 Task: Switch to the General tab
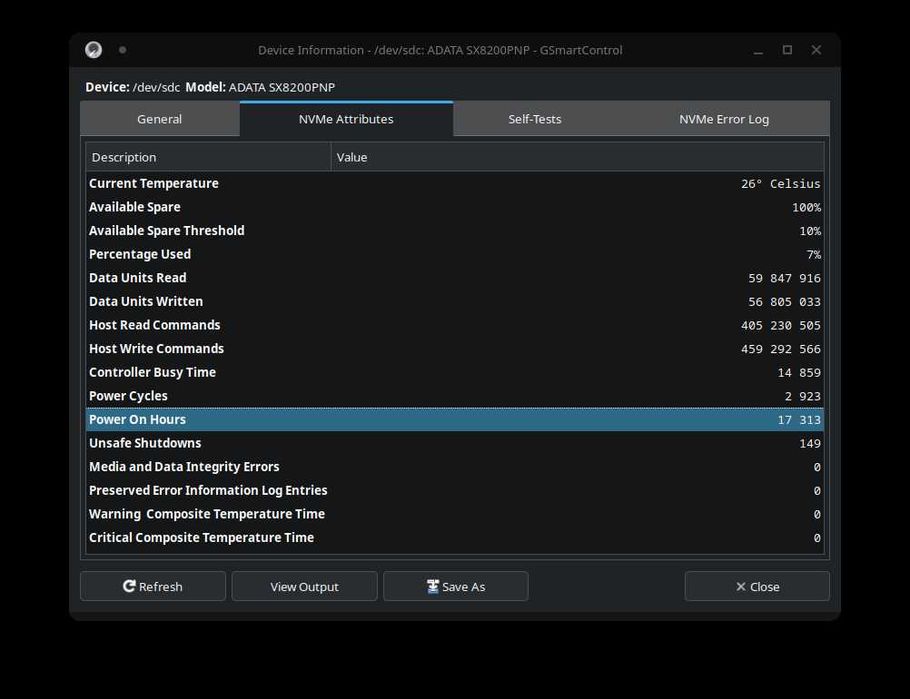160,119
